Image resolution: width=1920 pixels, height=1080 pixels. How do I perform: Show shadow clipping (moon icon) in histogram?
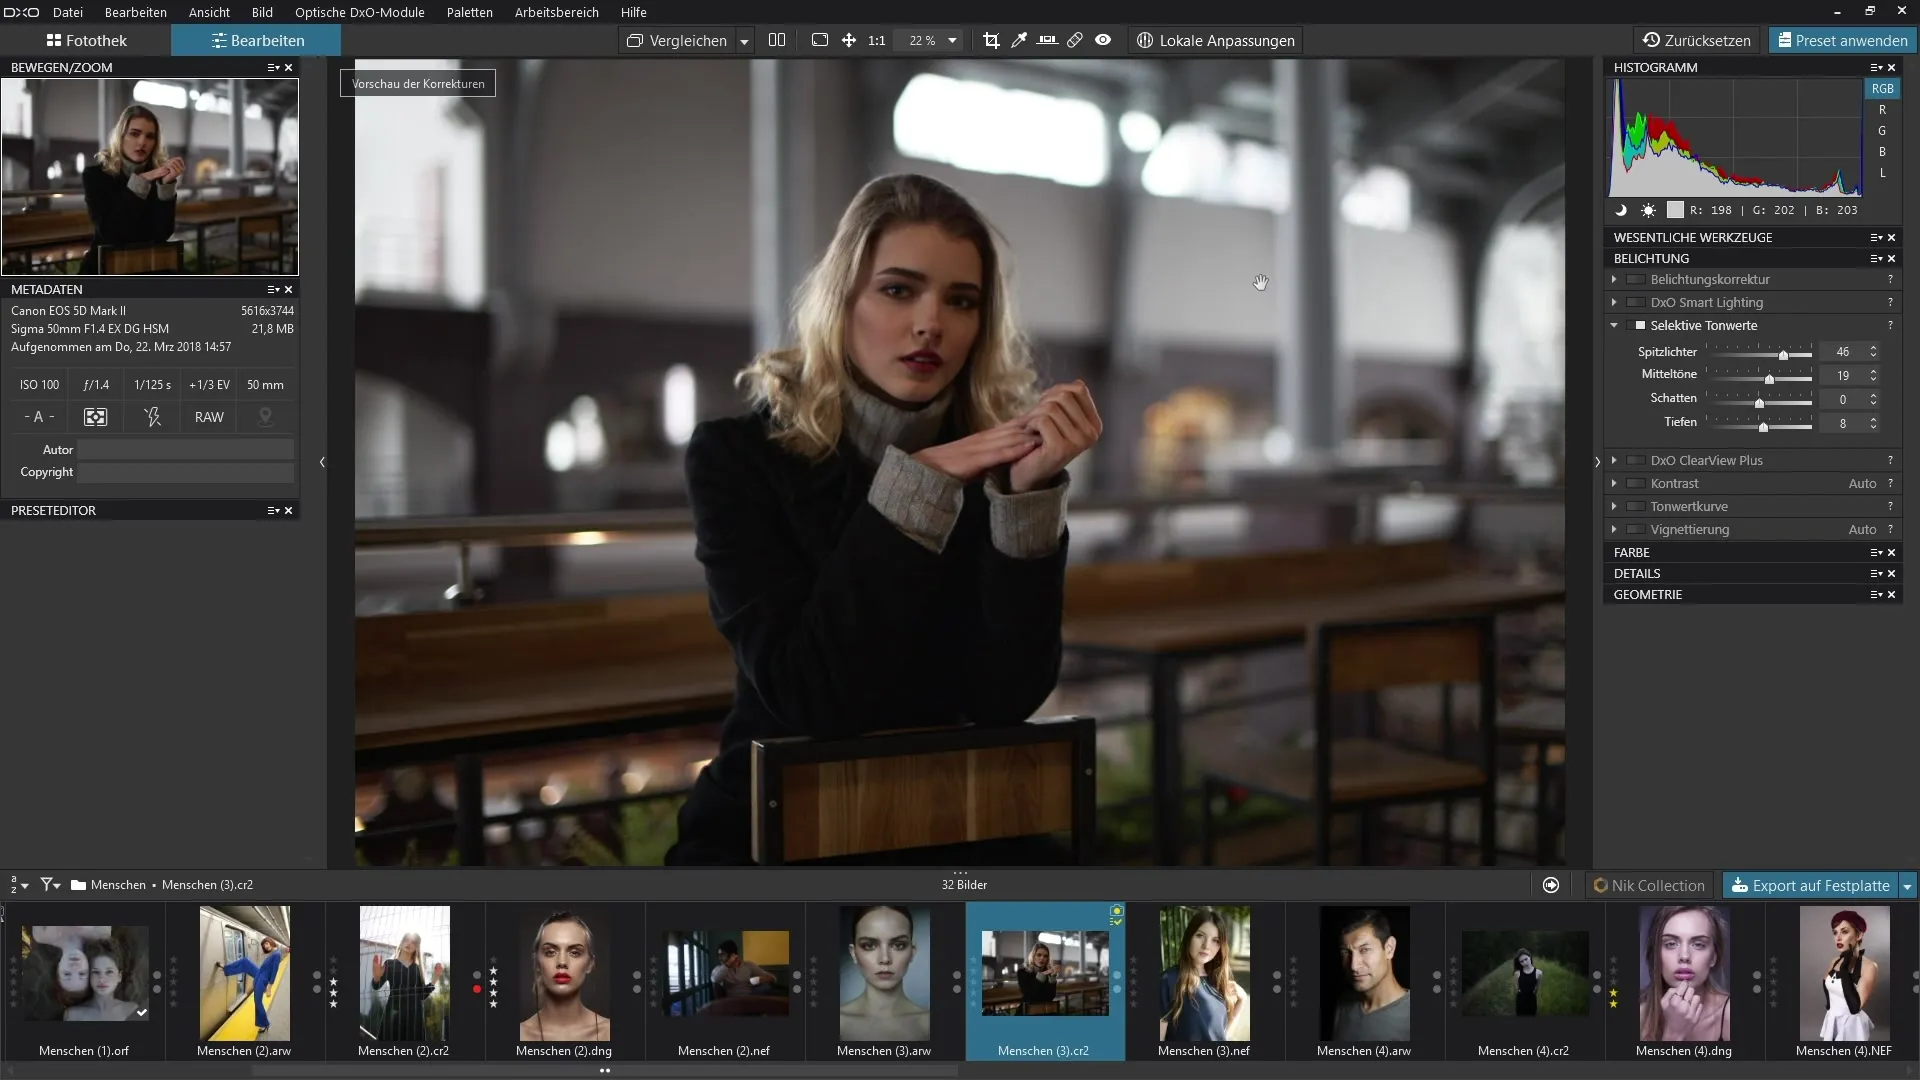click(1621, 210)
